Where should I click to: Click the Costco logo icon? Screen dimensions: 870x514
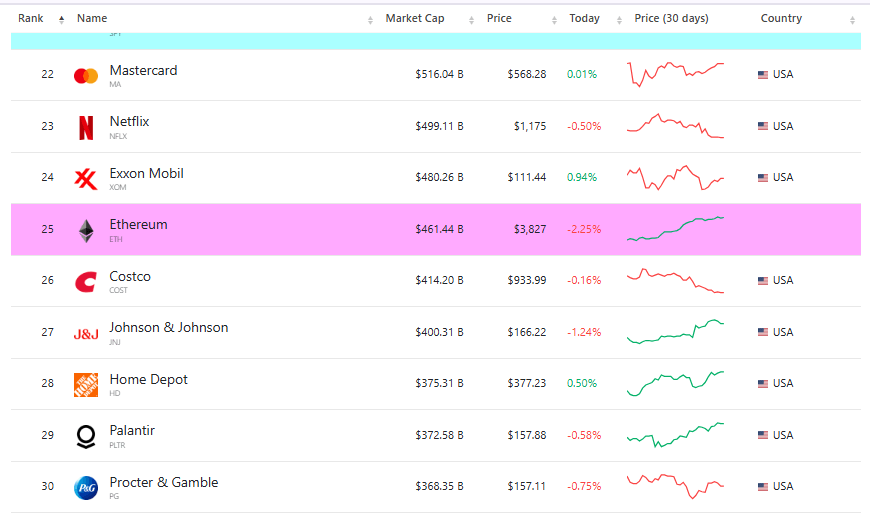(x=86, y=282)
